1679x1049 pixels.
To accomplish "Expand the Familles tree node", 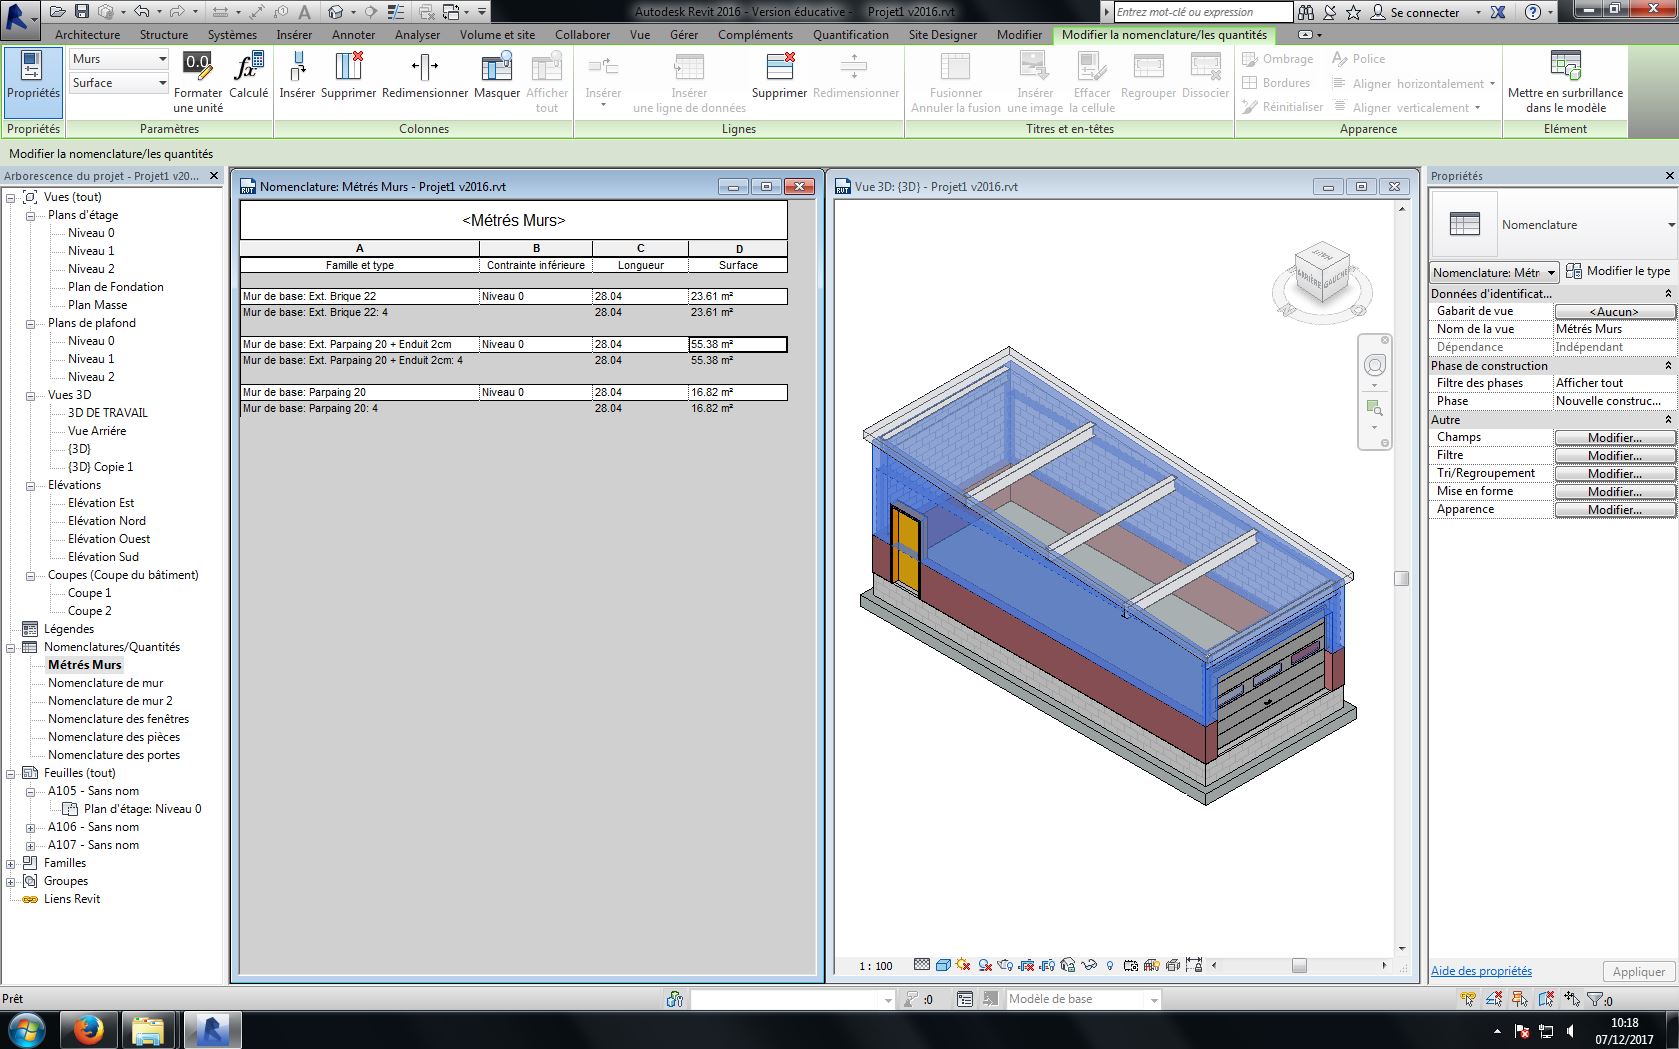I will click(x=11, y=863).
